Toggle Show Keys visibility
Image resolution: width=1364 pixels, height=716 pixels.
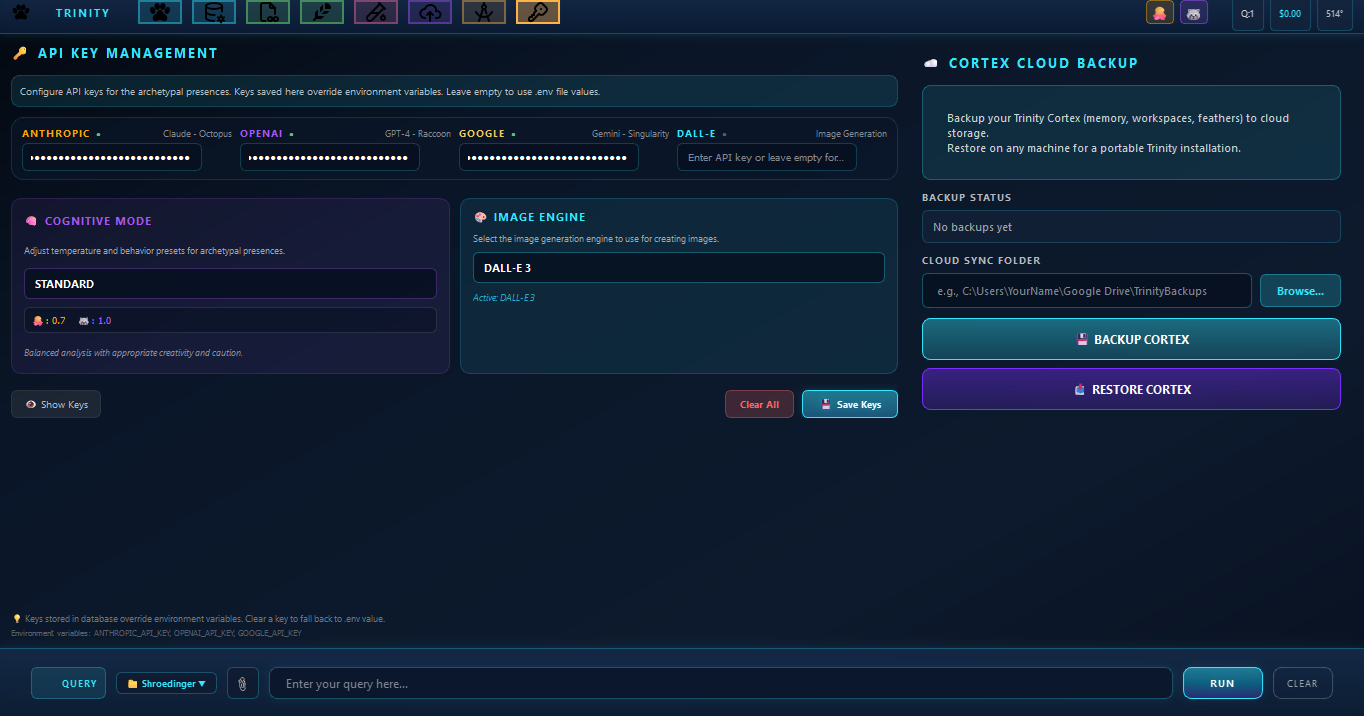pyautogui.click(x=56, y=404)
